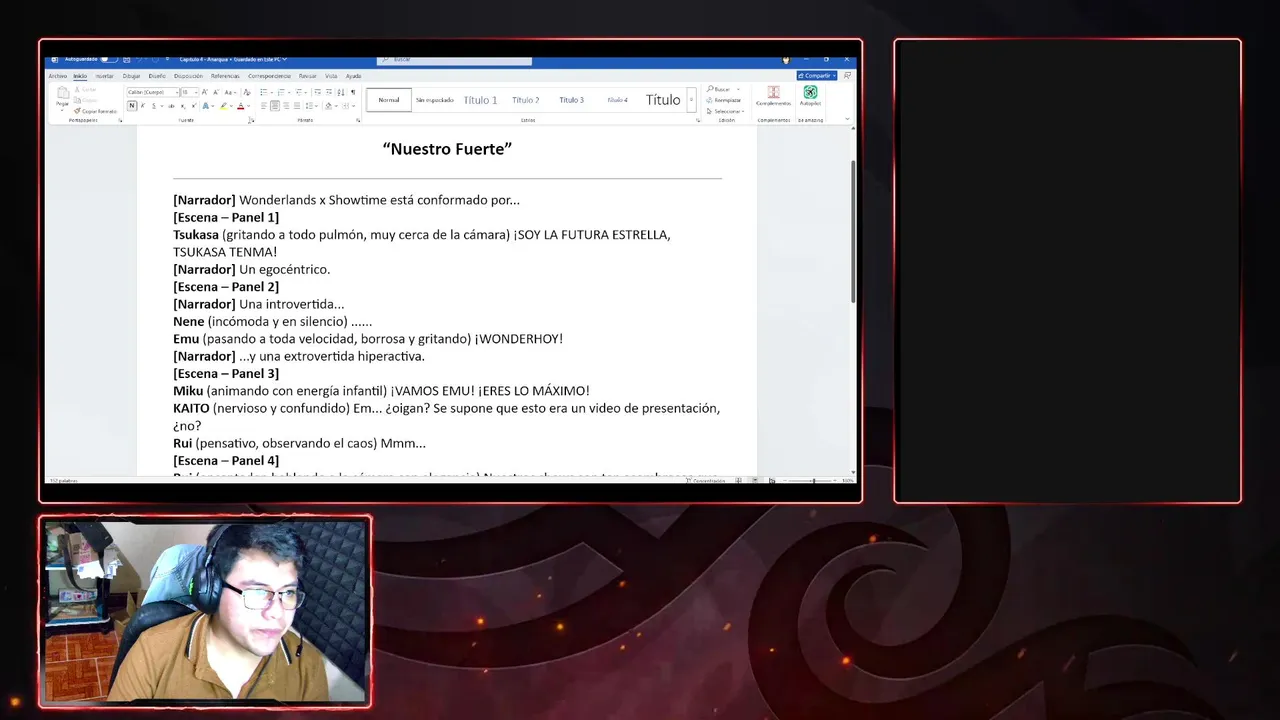1280x720 pixels.
Task: Apply subscript formatting
Action: click(x=183, y=106)
